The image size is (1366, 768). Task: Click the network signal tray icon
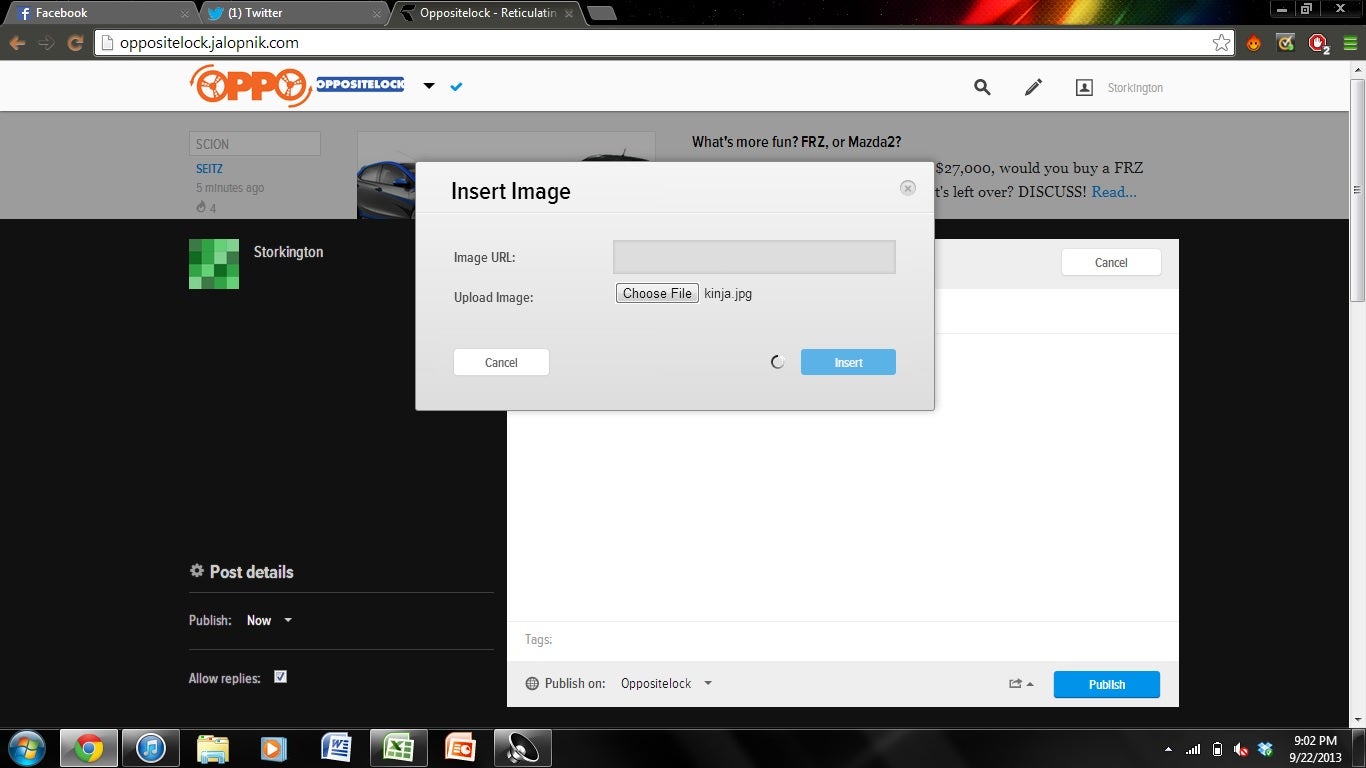coord(1192,749)
